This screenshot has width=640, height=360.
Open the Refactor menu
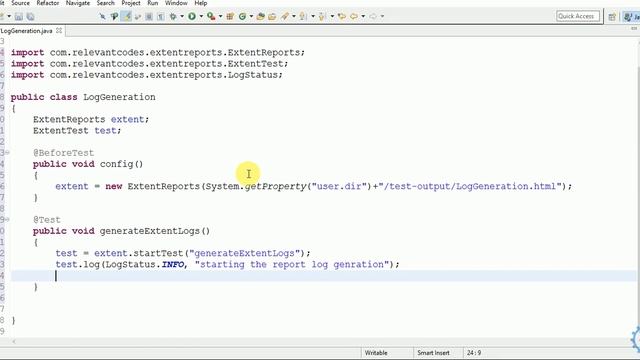(x=48, y=3)
